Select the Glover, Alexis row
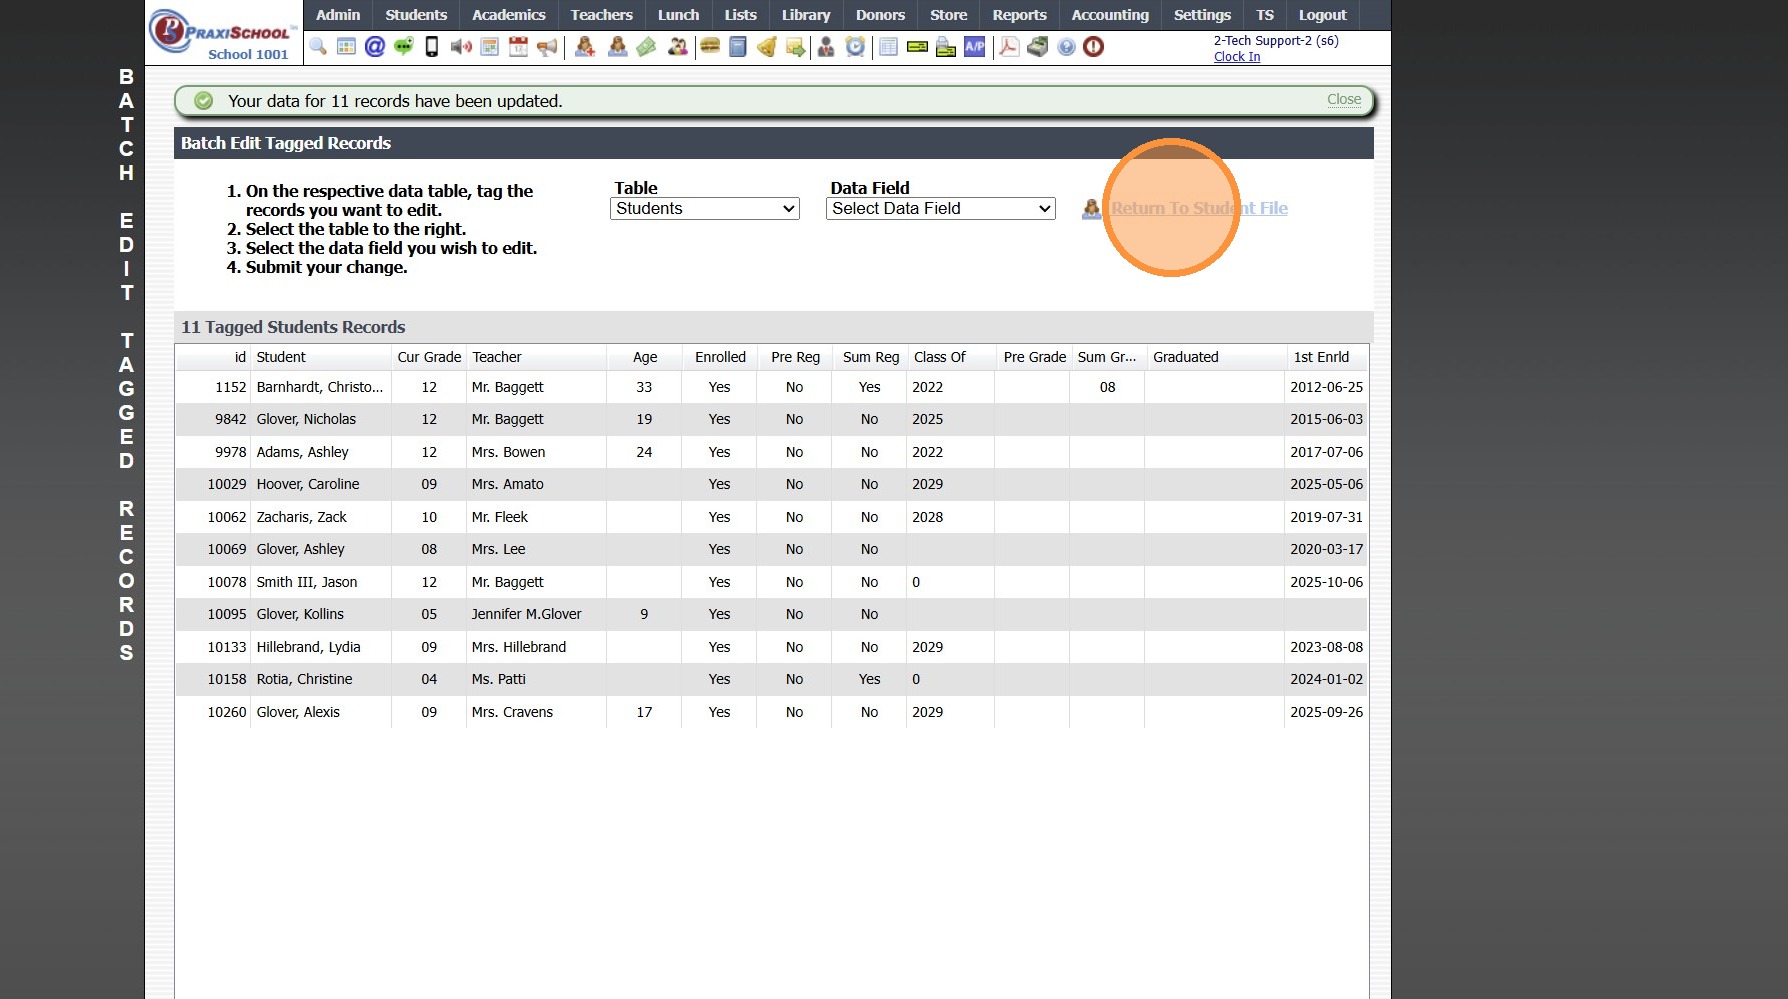This screenshot has height=999, width=1788. tap(771, 712)
